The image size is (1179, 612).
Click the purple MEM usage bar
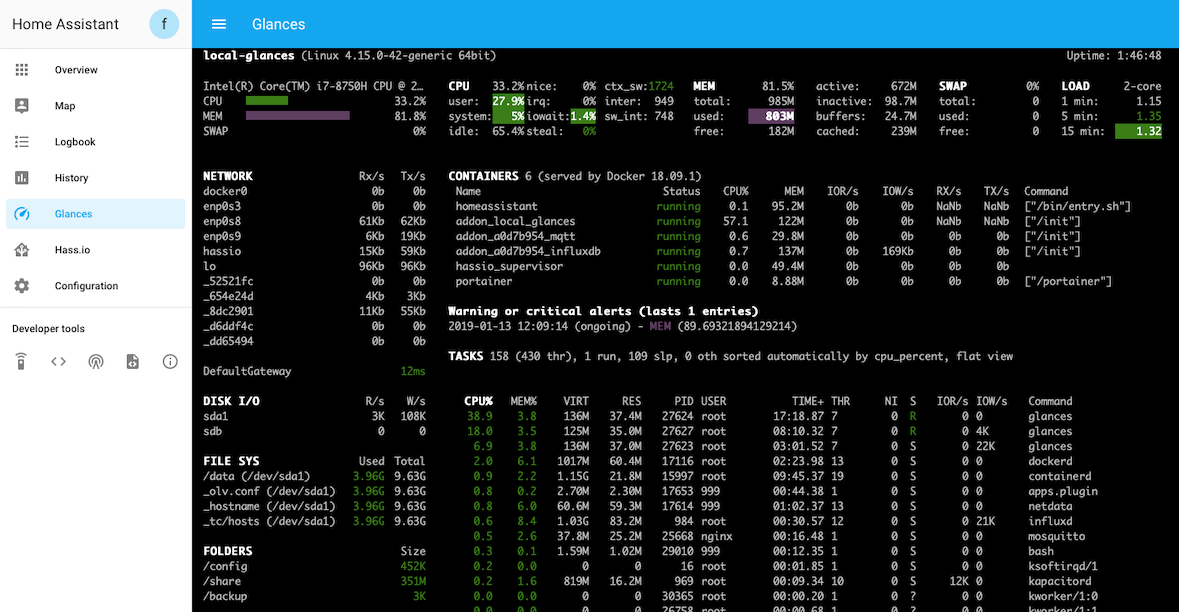pyautogui.click(x=298, y=116)
